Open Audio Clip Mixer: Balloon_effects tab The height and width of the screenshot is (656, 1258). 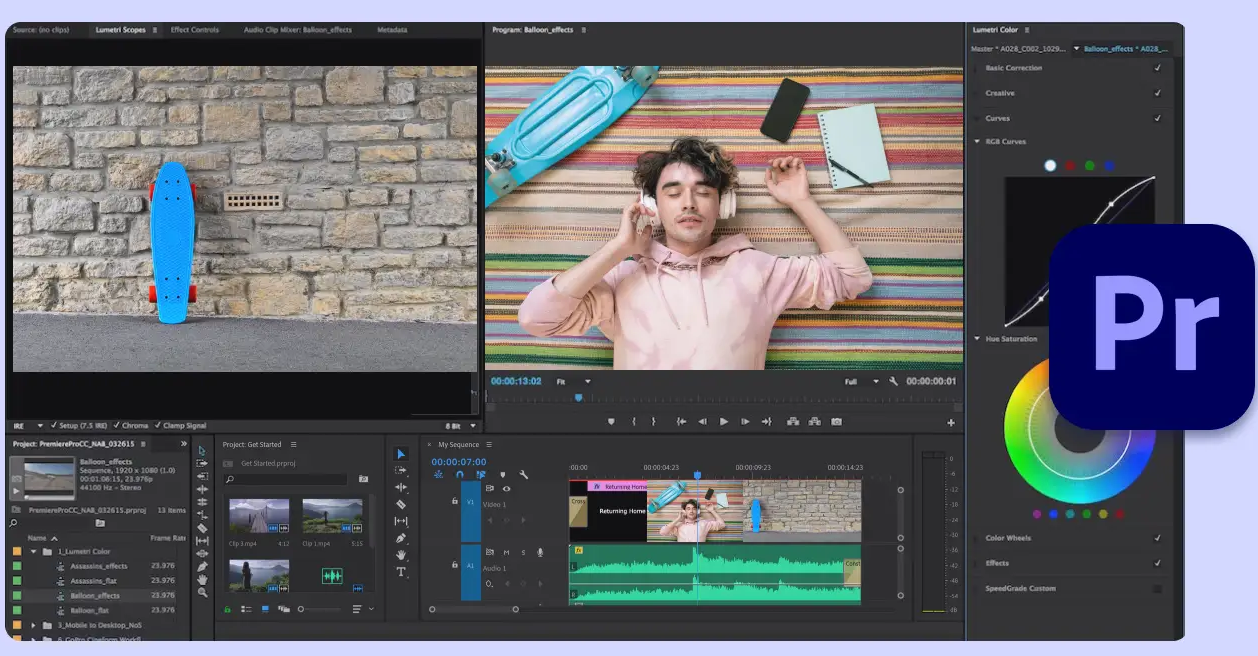[298, 30]
